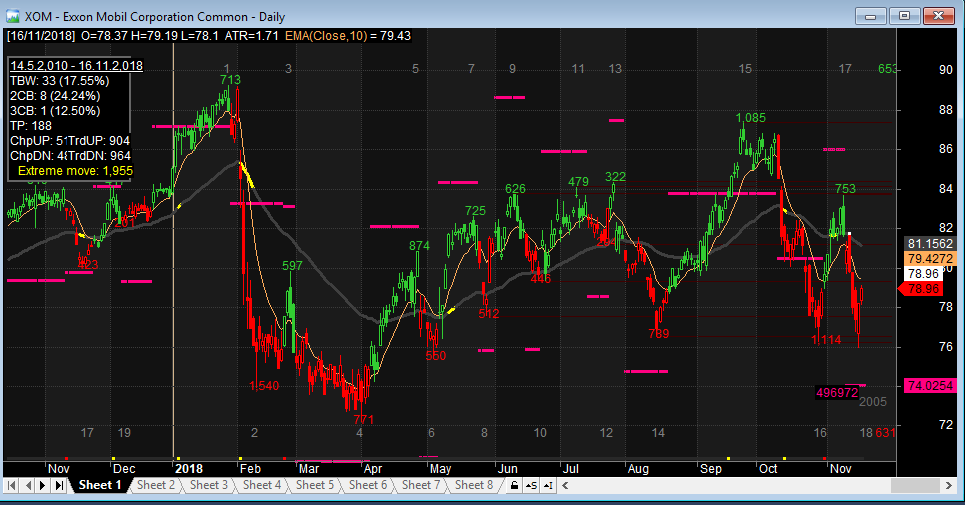The height and width of the screenshot is (505, 965).
Task: Click the interval link 'I' icon
Action: click(548, 485)
